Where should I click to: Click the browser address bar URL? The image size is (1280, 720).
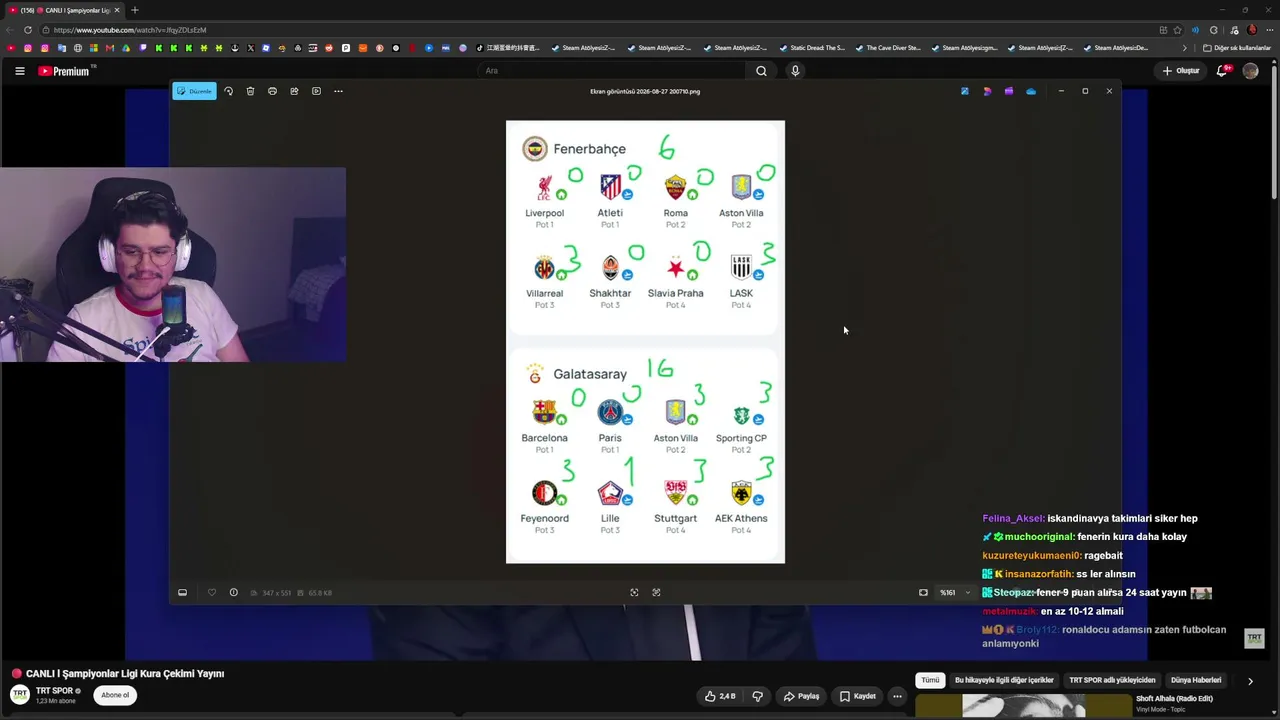(x=130, y=30)
